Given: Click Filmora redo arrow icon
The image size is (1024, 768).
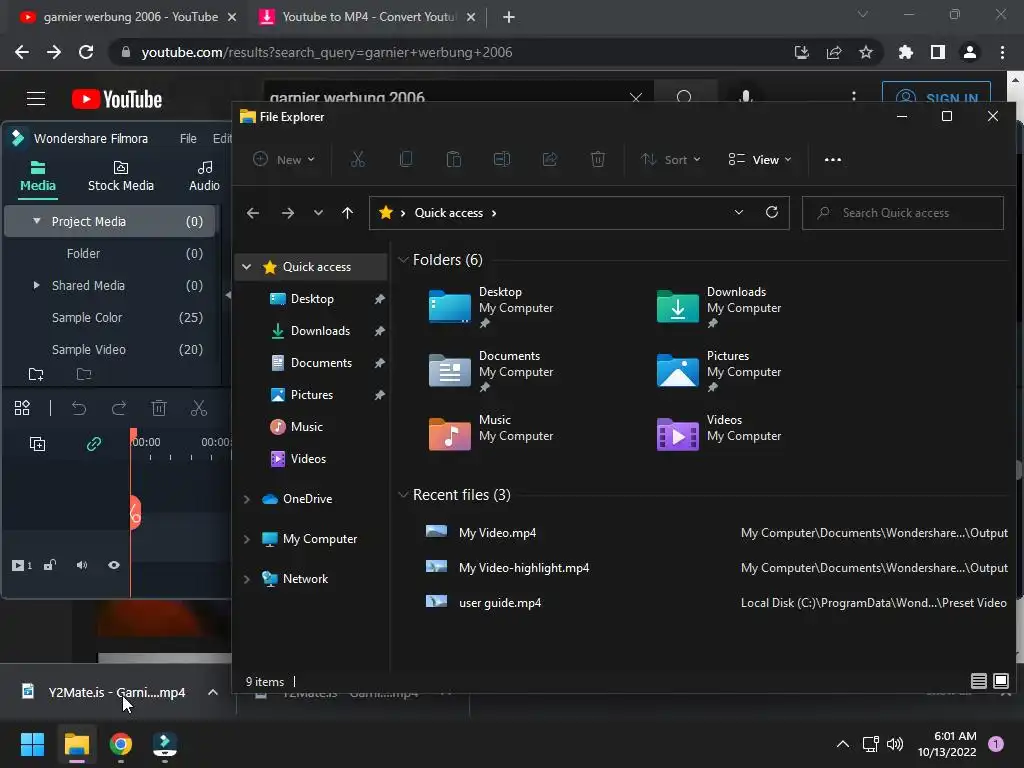Looking at the screenshot, I should (x=119, y=409).
